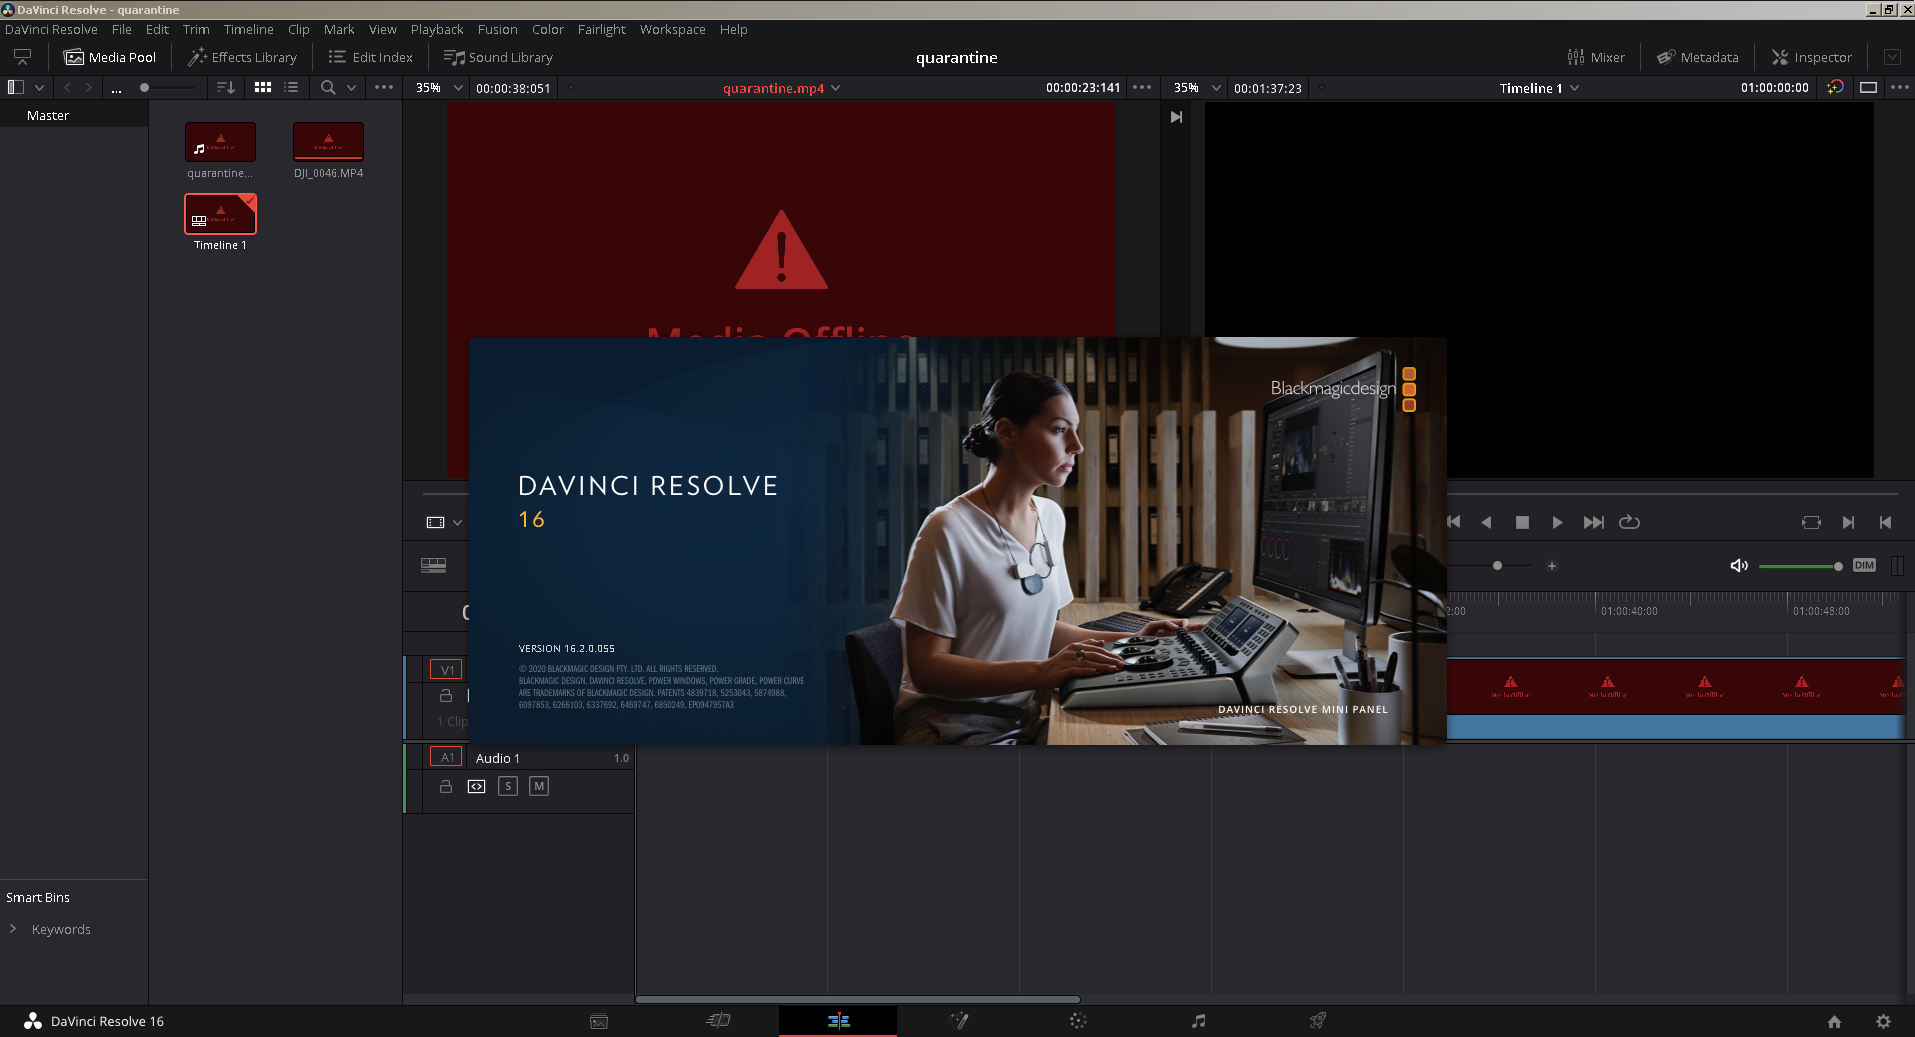This screenshot has height=1037, width=1915.
Task: Click the media pool search magnifier
Action: [x=328, y=88]
